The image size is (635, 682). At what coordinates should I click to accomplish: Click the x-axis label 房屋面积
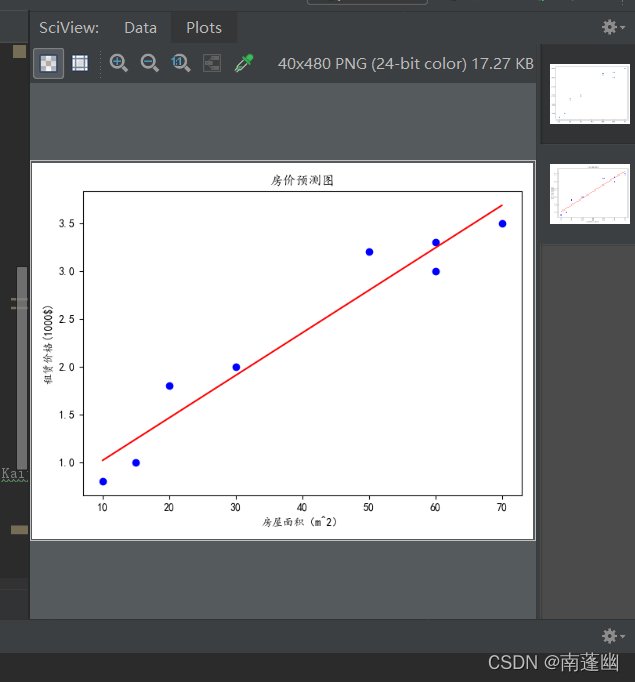[300, 522]
